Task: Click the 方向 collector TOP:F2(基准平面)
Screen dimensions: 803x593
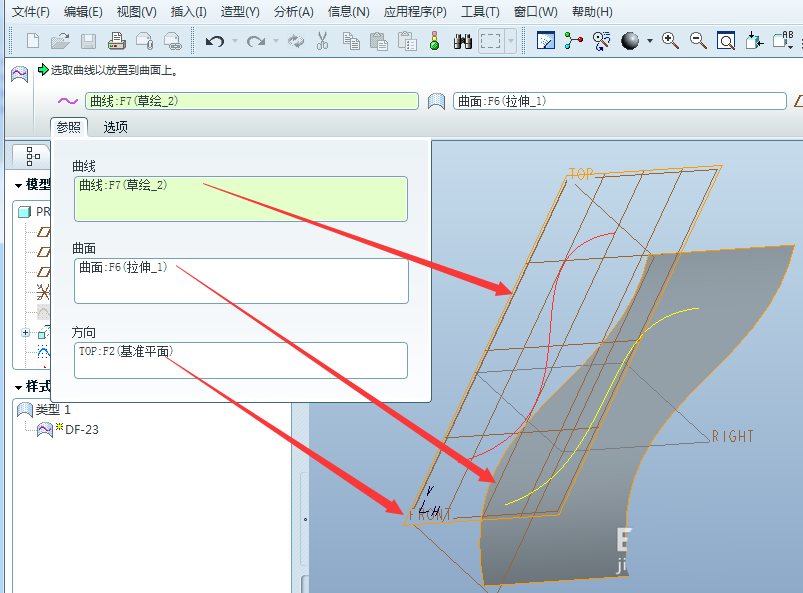Action: tap(241, 361)
